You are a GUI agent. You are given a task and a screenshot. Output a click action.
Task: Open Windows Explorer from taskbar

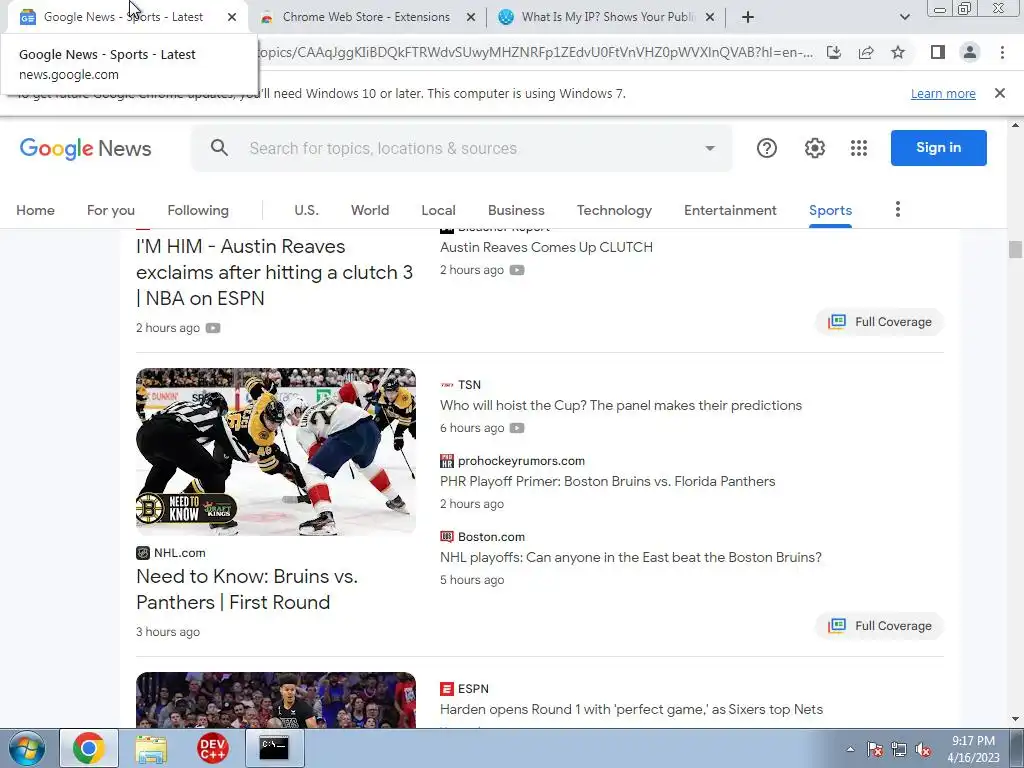[151, 748]
